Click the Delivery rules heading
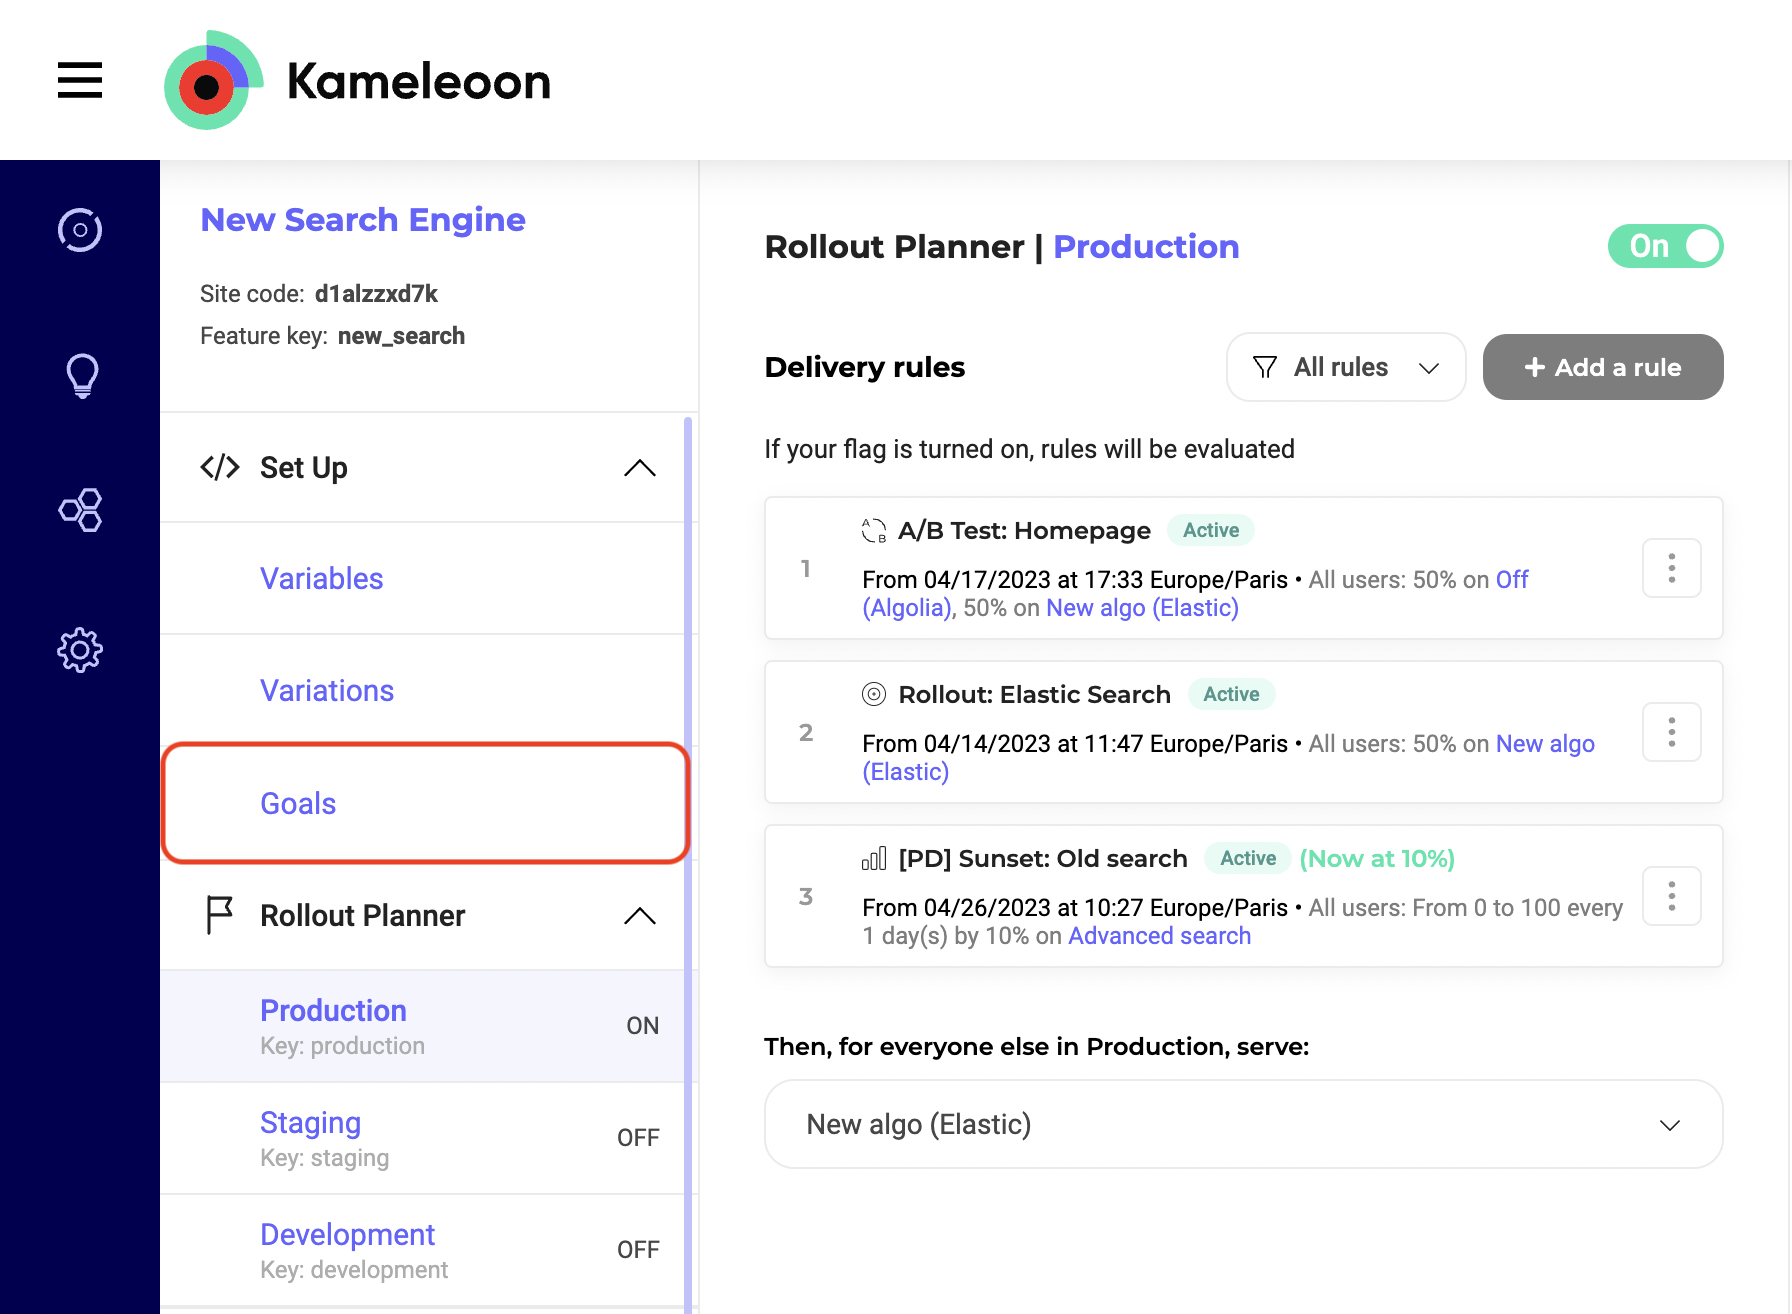The height and width of the screenshot is (1314, 1792). 864,367
